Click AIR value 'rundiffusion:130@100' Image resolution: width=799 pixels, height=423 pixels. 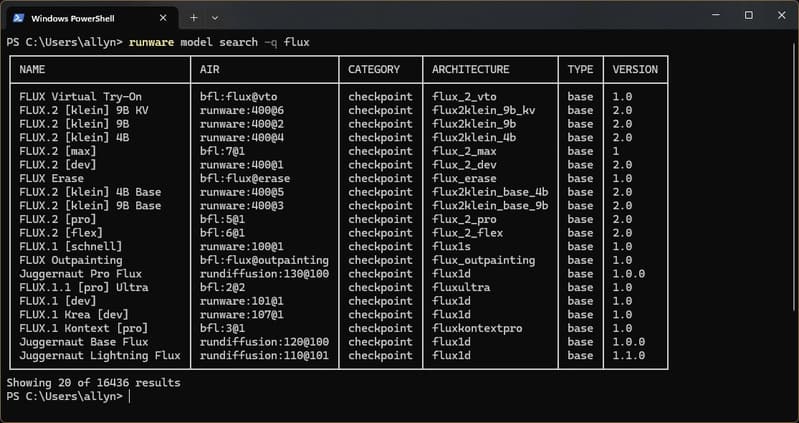(264, 274)
